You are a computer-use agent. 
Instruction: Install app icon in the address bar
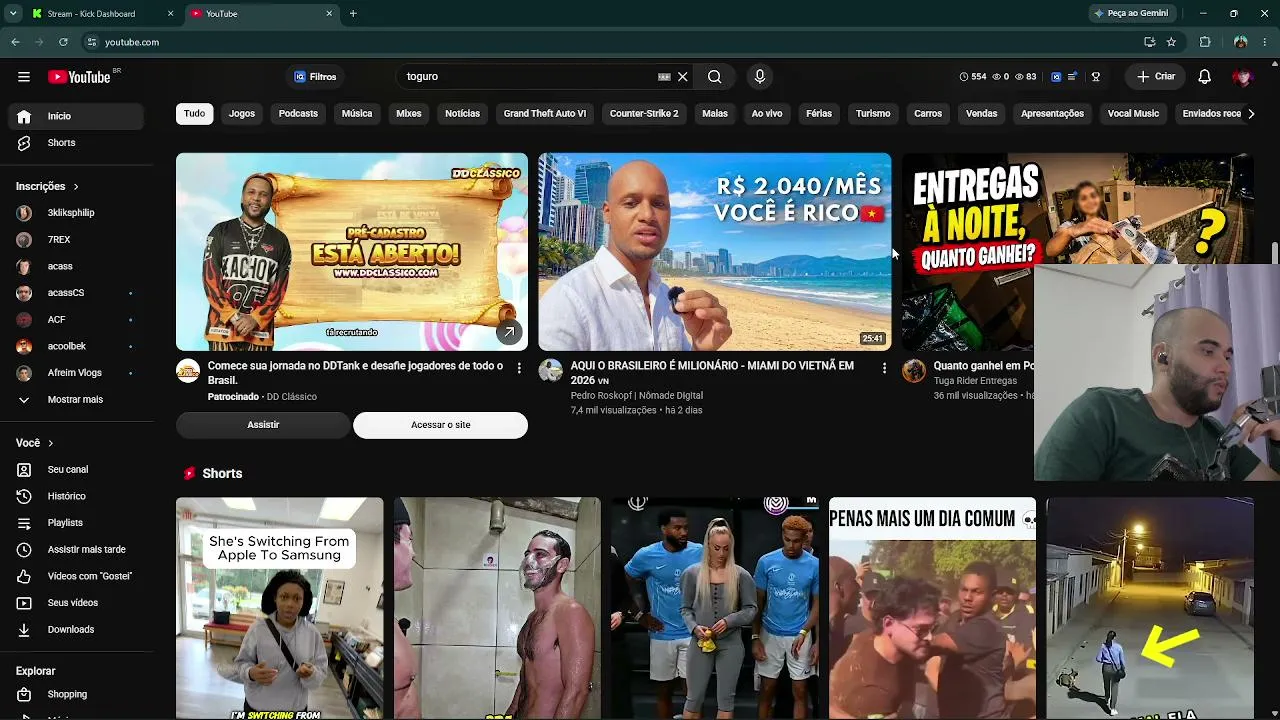click(1150, 42)
